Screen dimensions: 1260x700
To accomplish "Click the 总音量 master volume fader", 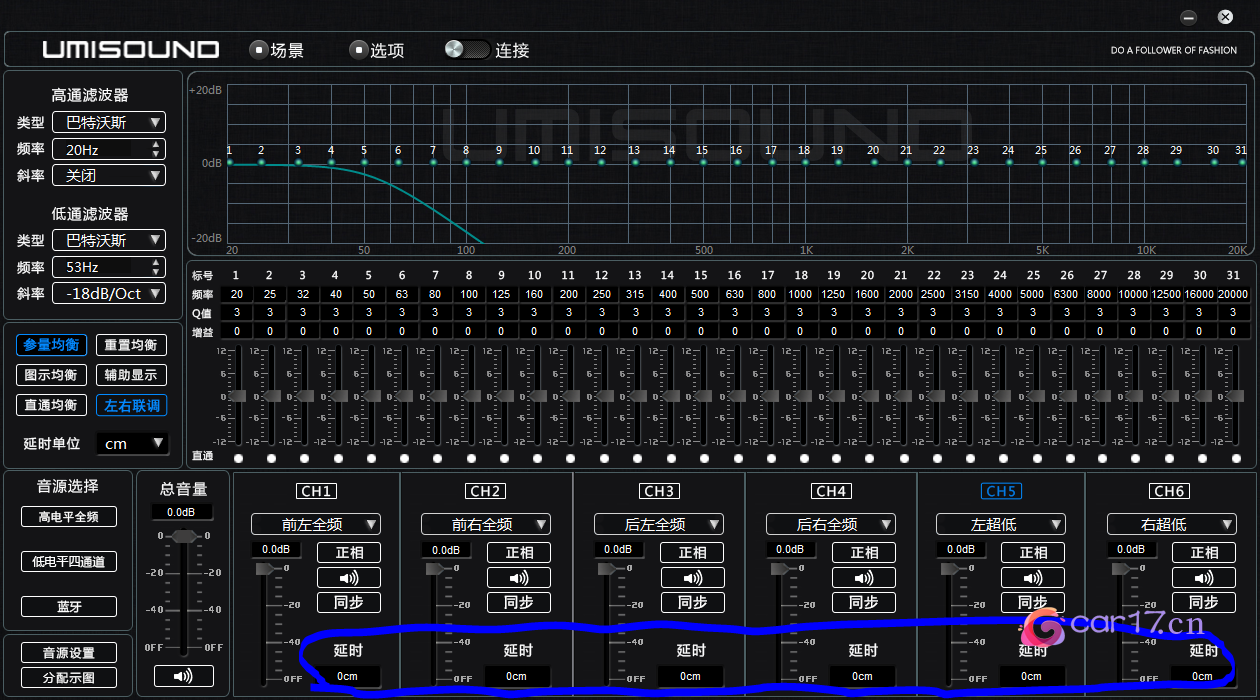I will [184, 537].
